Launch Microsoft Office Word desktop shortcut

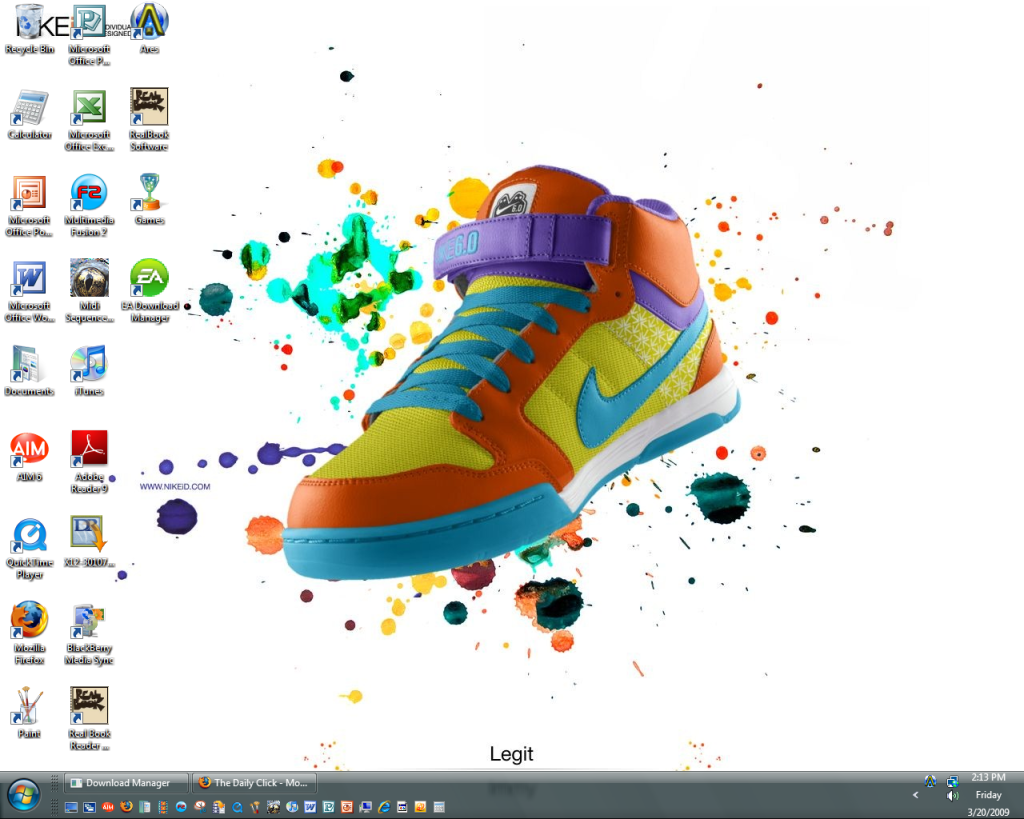29,291
